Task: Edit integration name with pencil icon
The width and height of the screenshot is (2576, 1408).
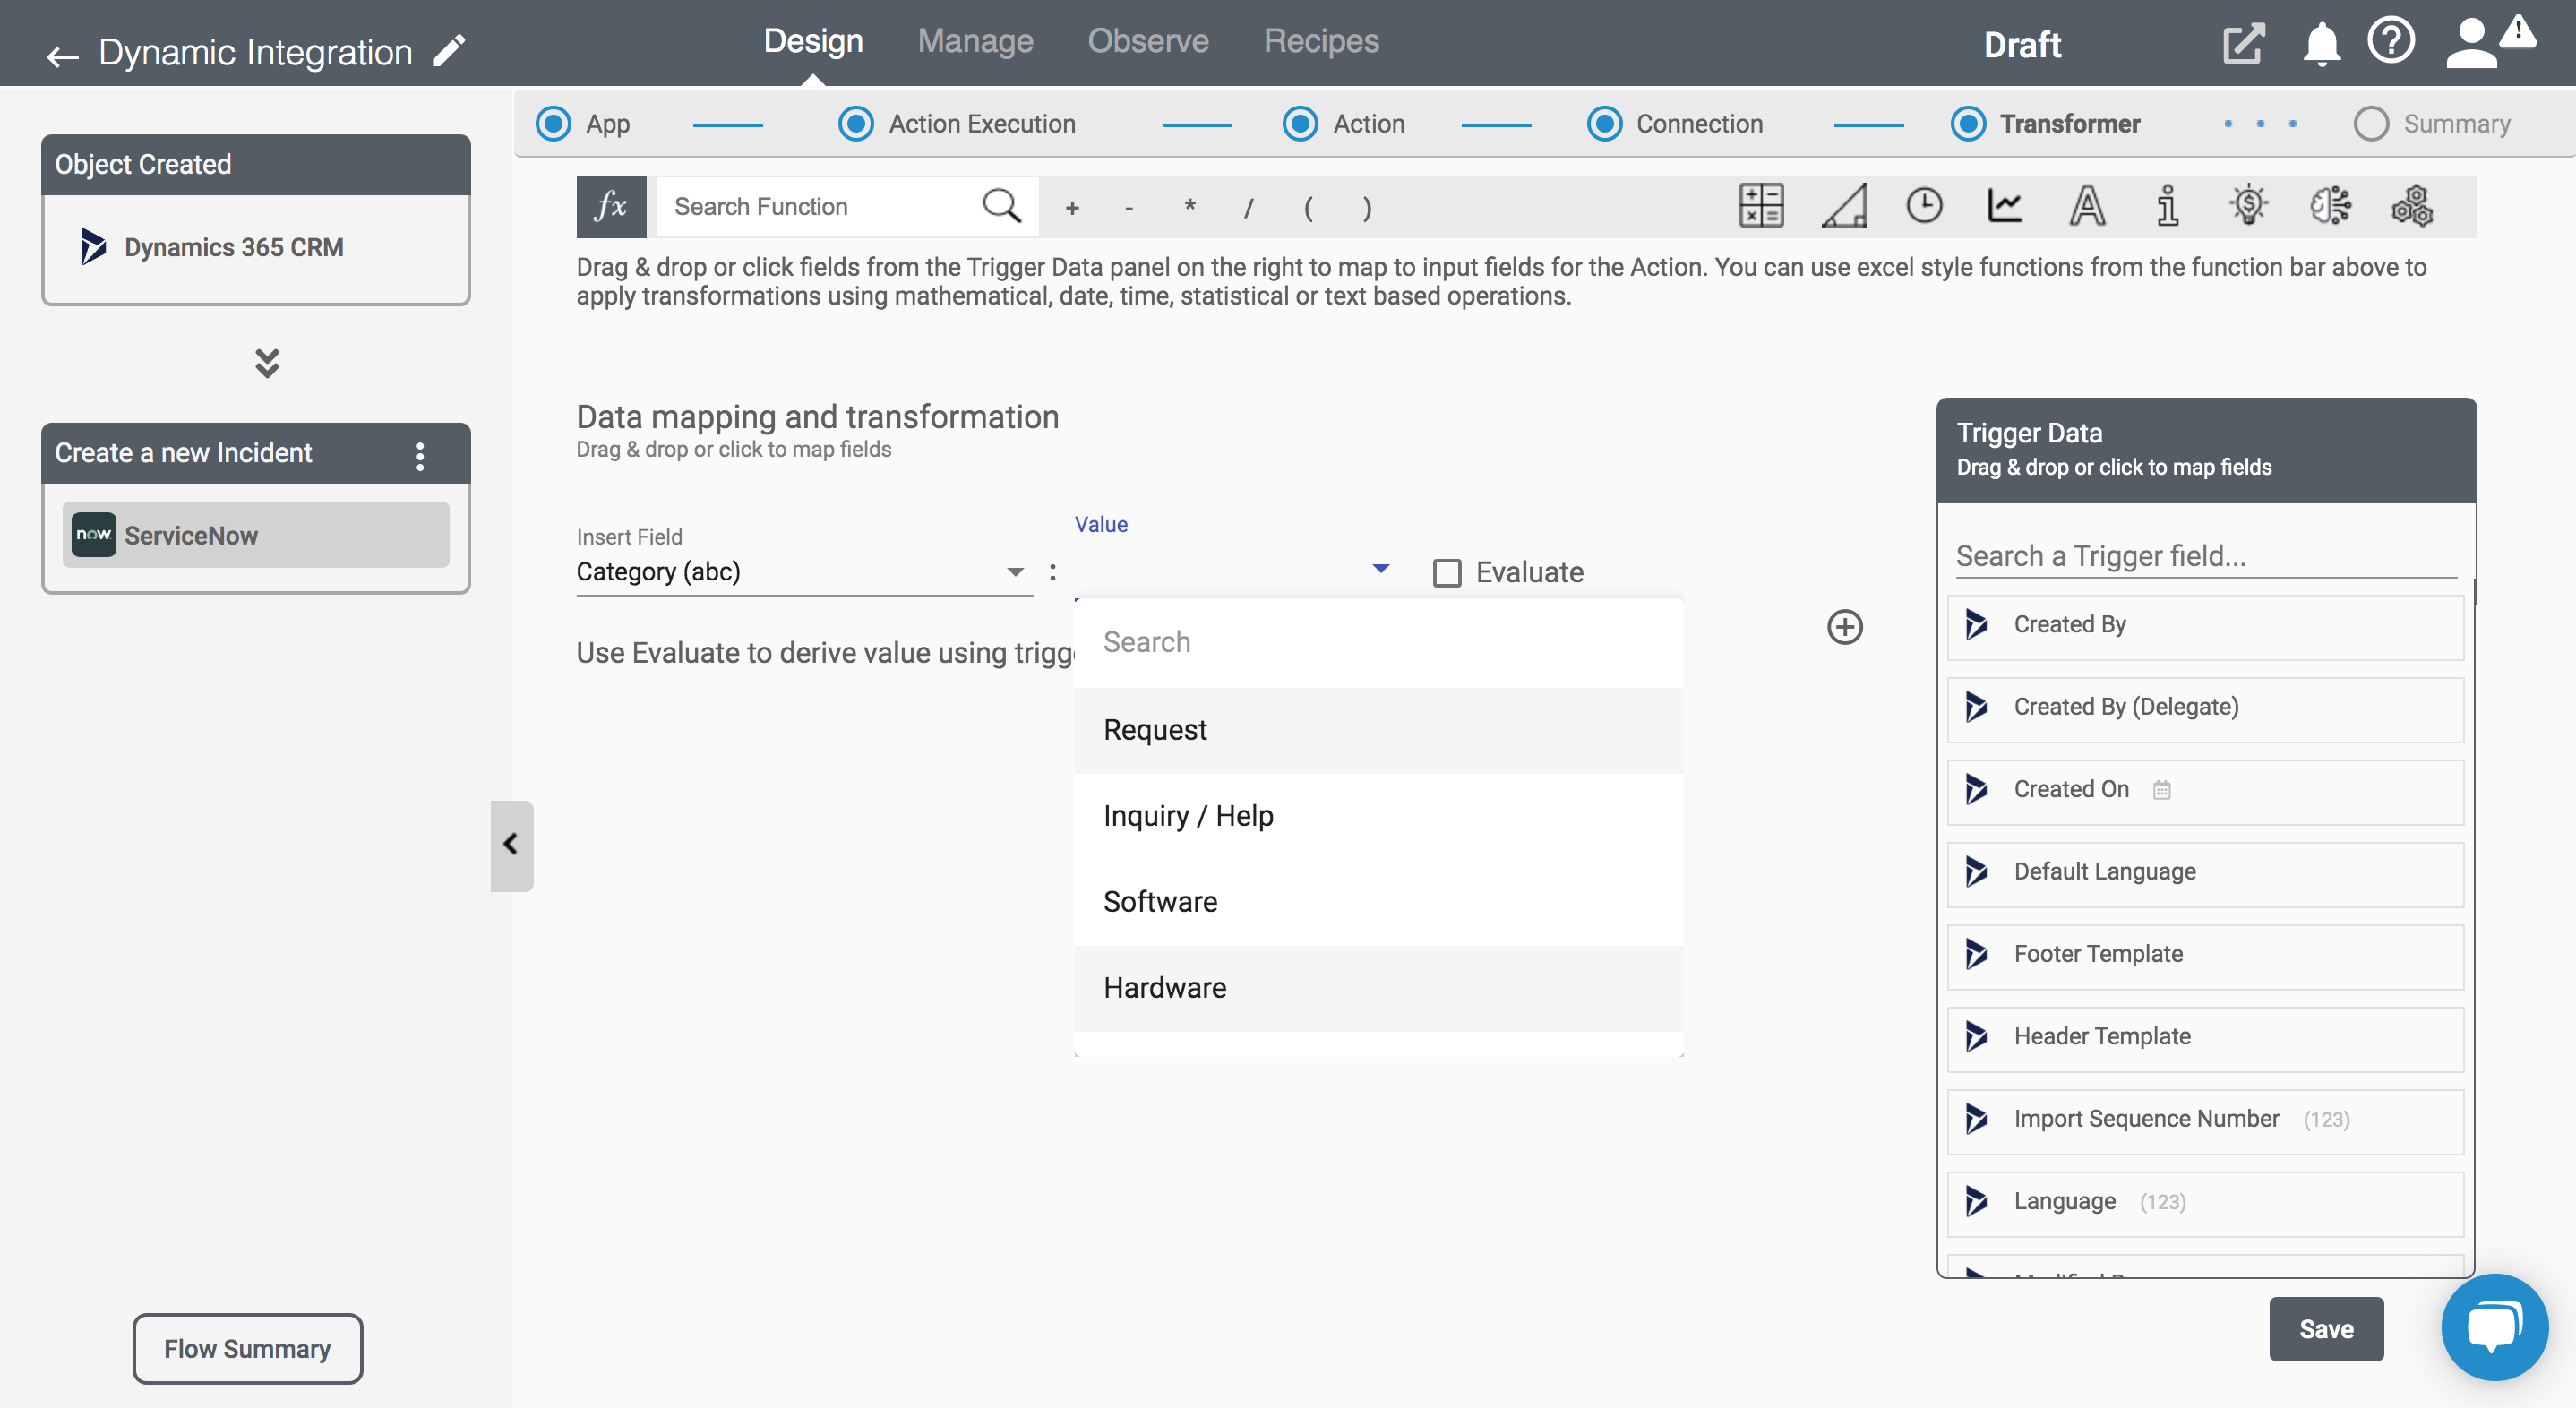Action: [449, 51]
